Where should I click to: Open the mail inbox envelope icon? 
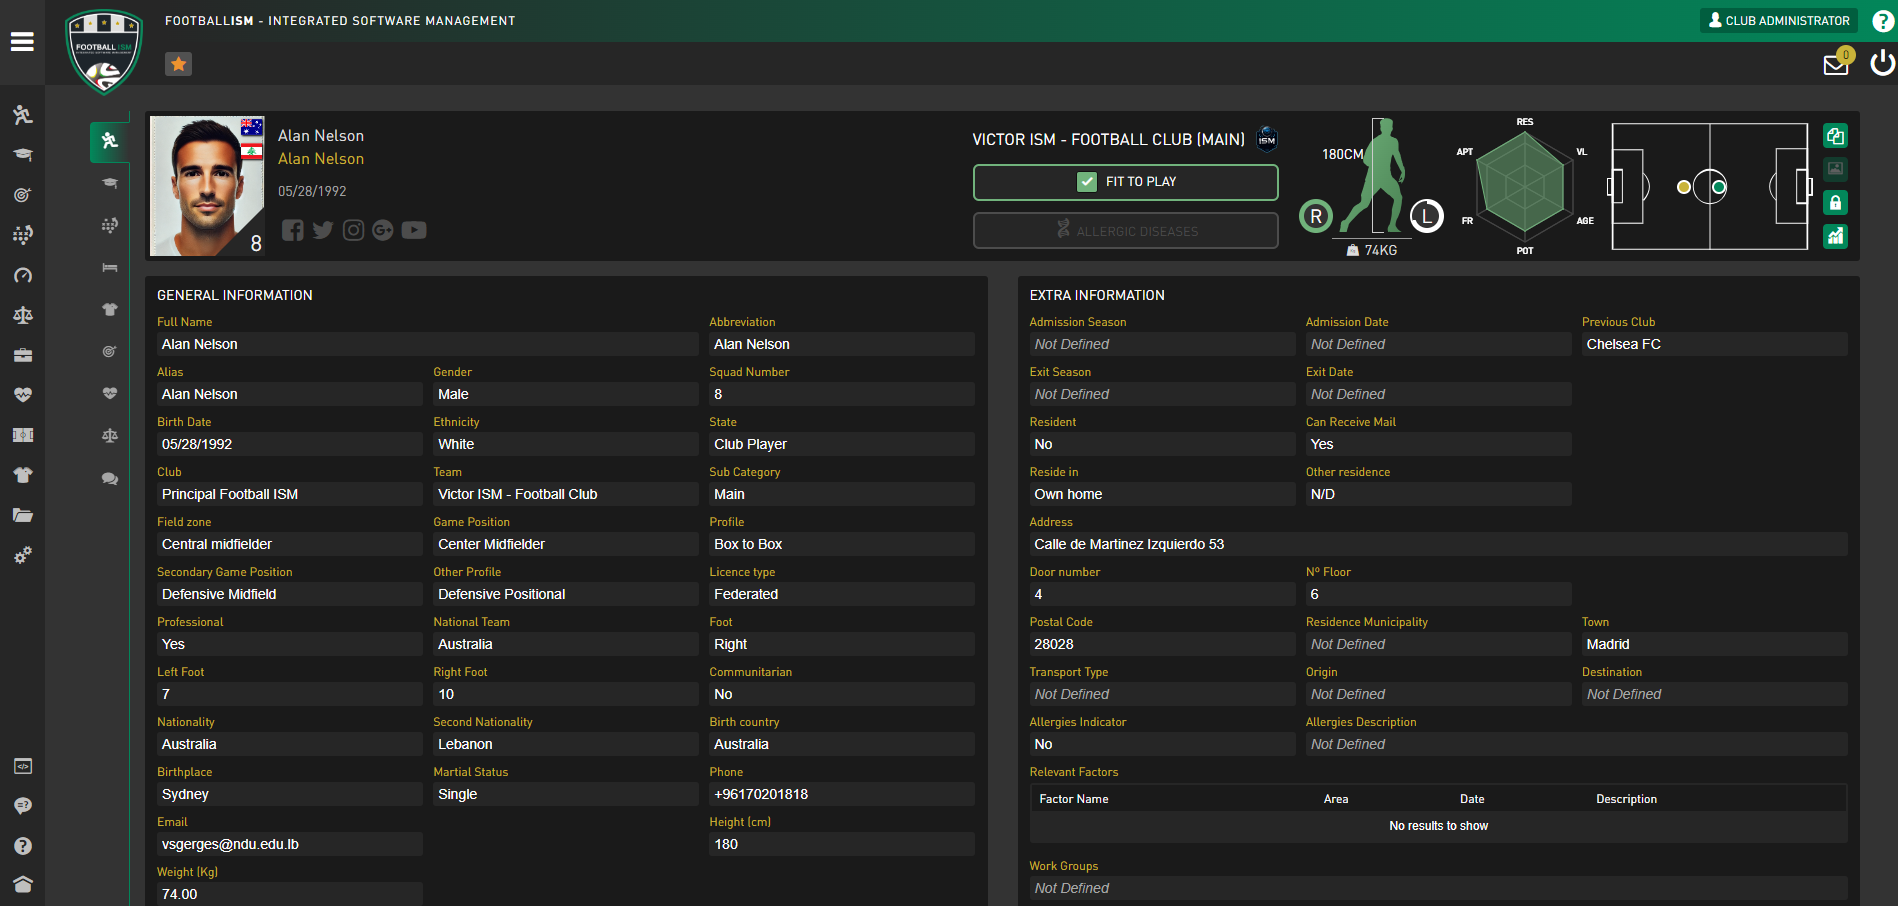coord(1836,64)
